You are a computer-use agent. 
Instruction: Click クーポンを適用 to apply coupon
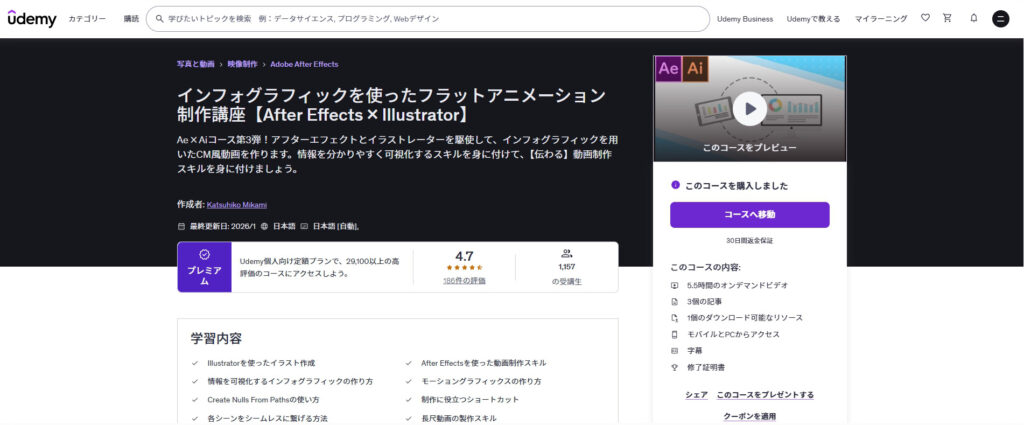coord(749,416)
